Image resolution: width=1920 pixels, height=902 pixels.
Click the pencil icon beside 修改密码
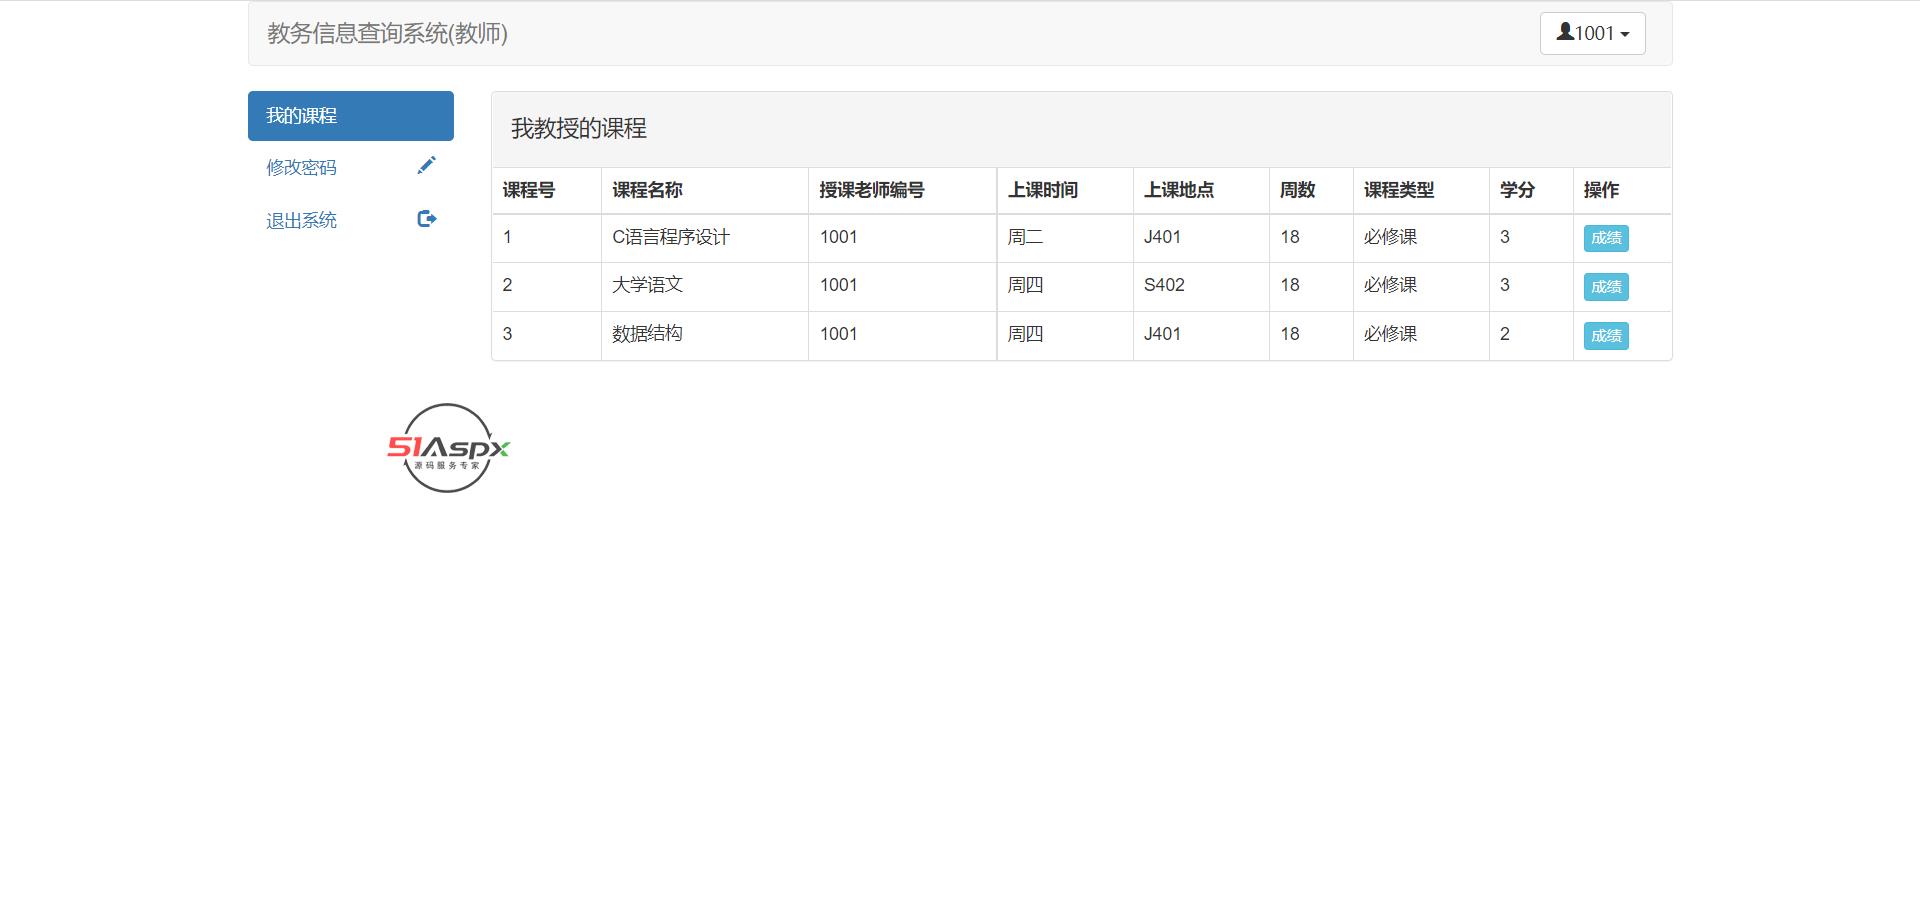tap(427, 166)
